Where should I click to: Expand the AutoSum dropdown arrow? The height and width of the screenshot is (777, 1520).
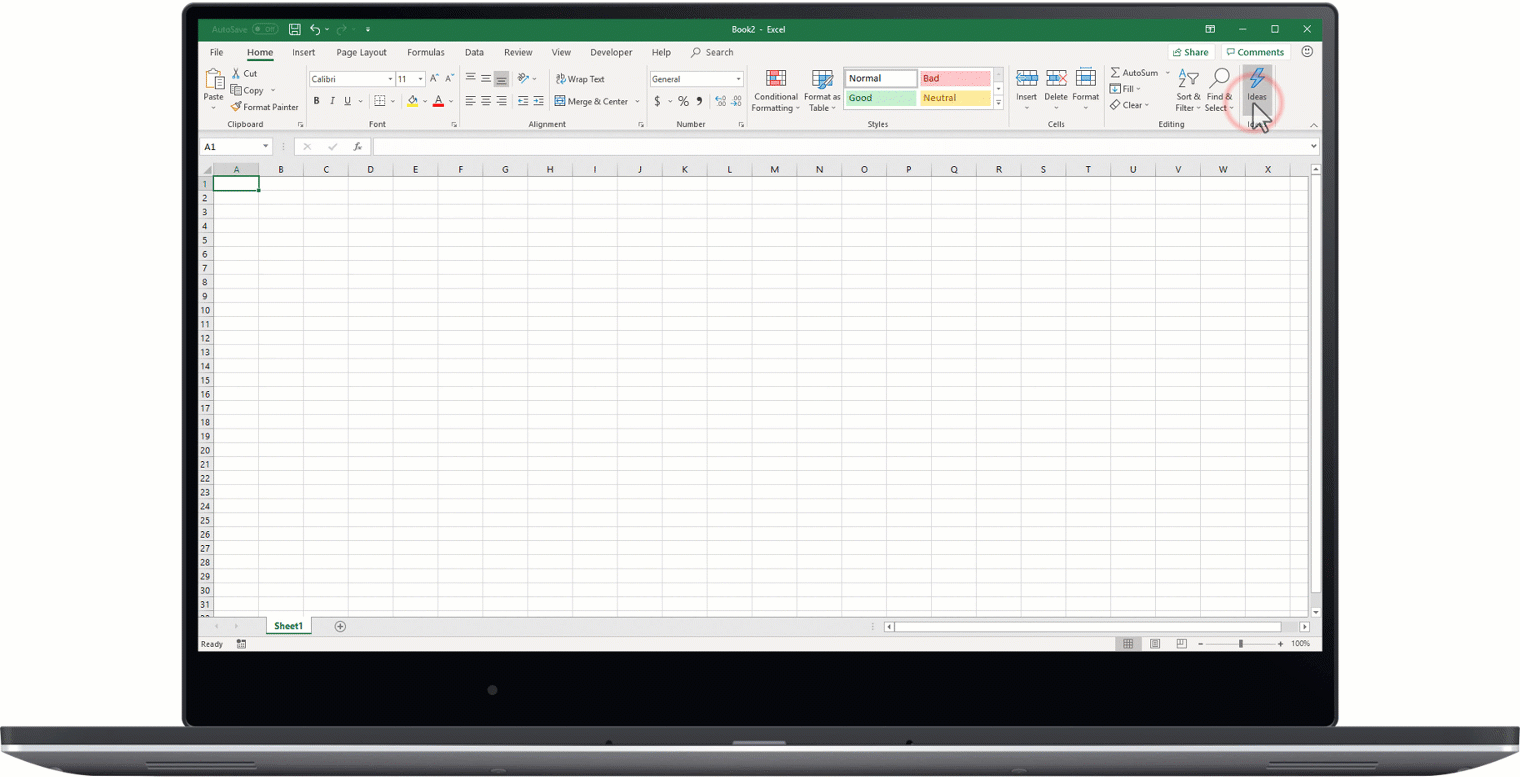(x=1167, y=73)
